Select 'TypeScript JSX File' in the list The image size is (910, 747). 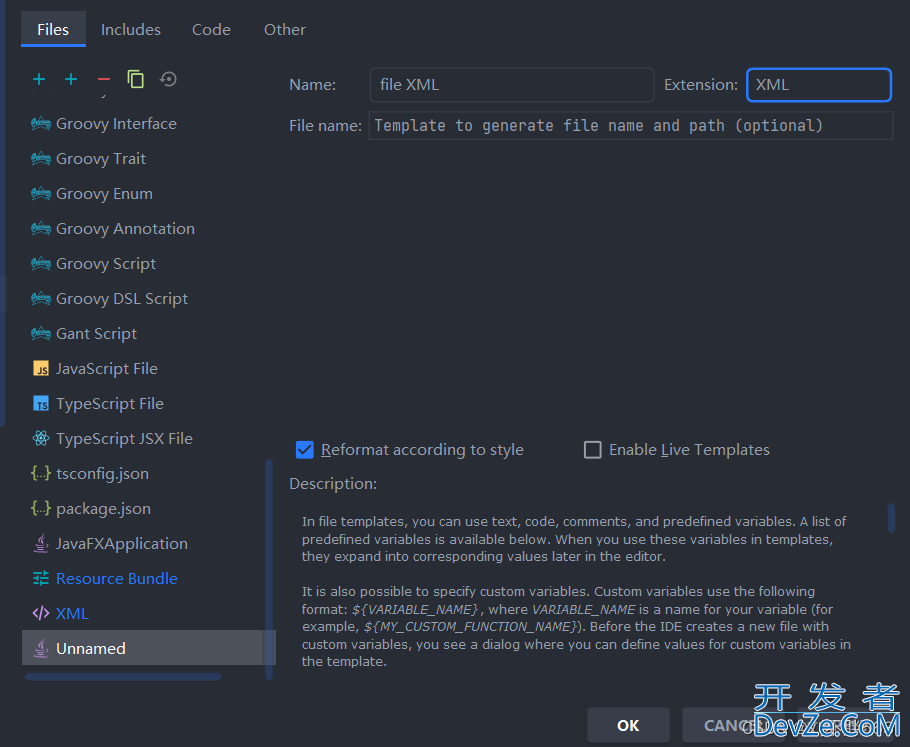pyautogui.click(x=124, y=438)
